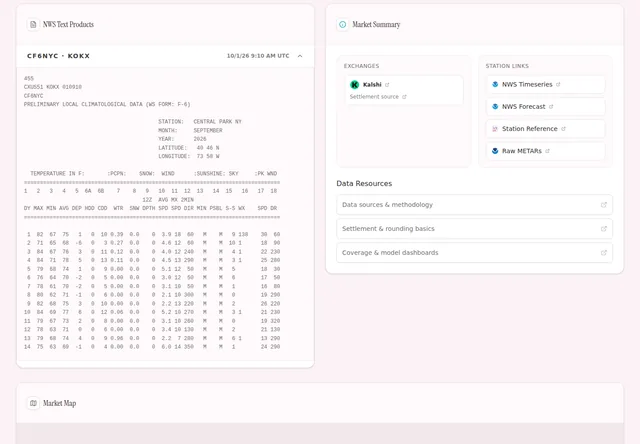Click the Data Resources heading
The image size is (640, 444).
tap(364, 184)
